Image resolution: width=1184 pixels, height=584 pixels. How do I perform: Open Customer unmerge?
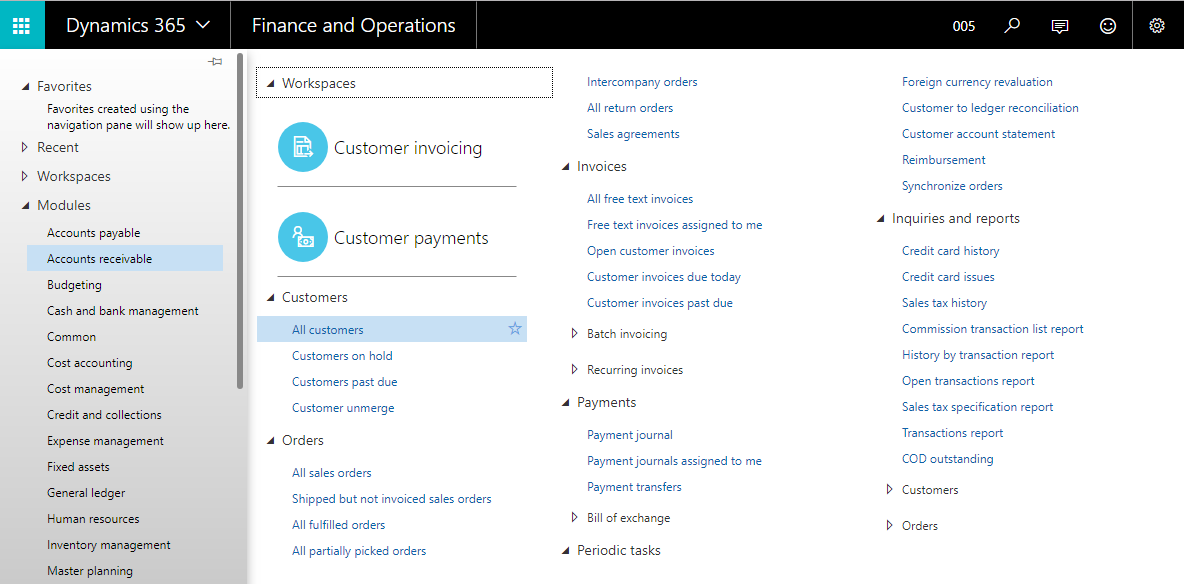click(343, 408)
